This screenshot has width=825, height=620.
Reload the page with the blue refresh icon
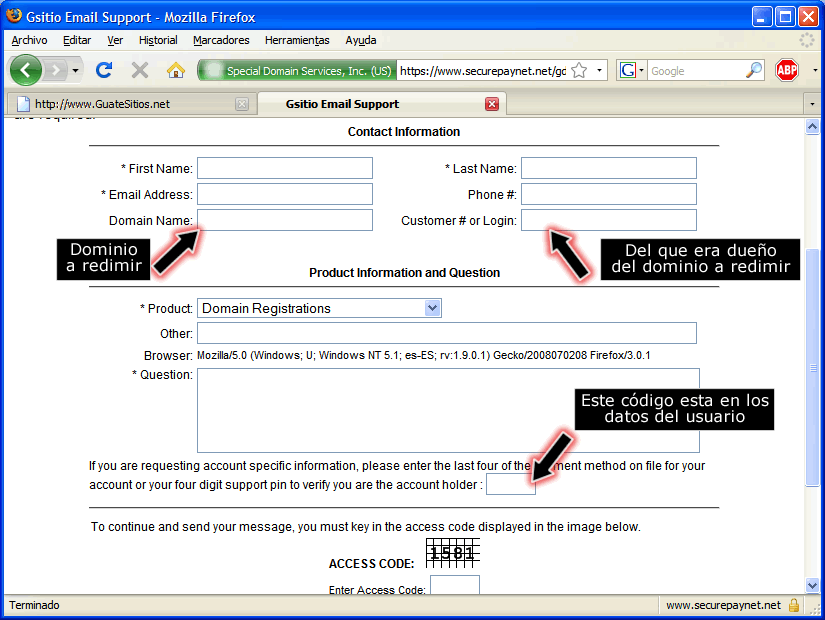pos(104,70)
